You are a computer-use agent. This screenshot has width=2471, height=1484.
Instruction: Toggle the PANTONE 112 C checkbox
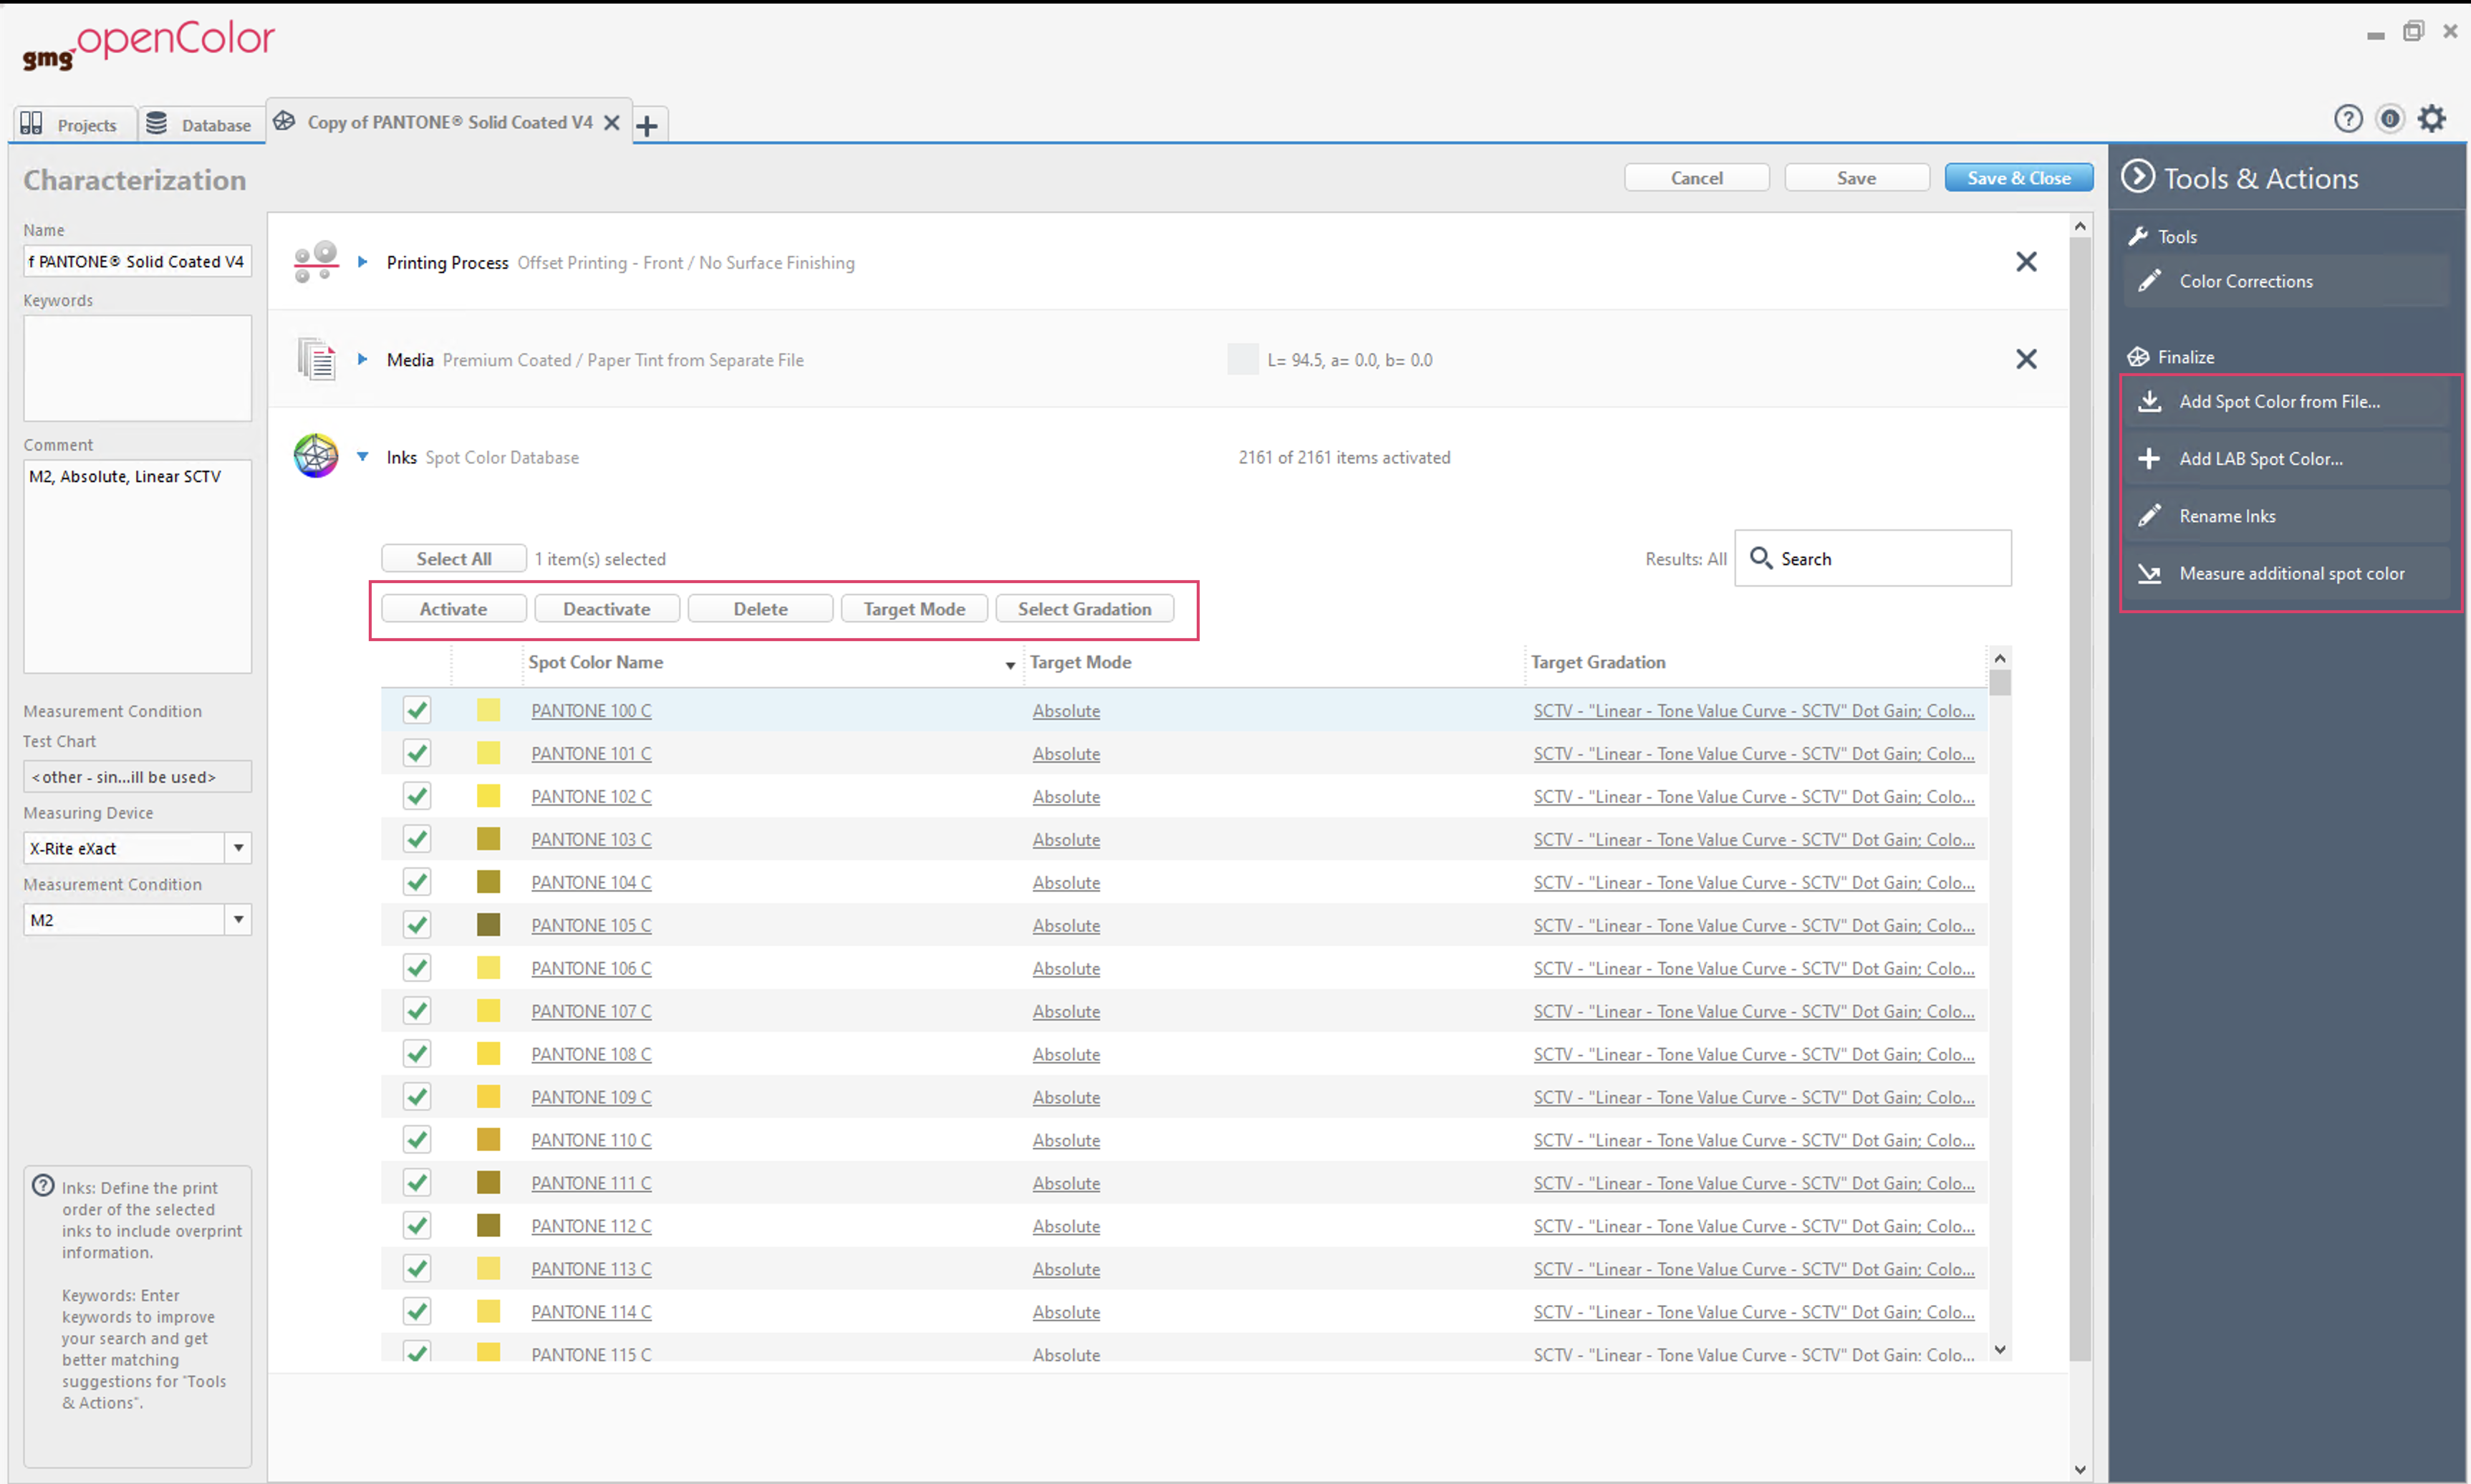click(x=417, y=1226)
